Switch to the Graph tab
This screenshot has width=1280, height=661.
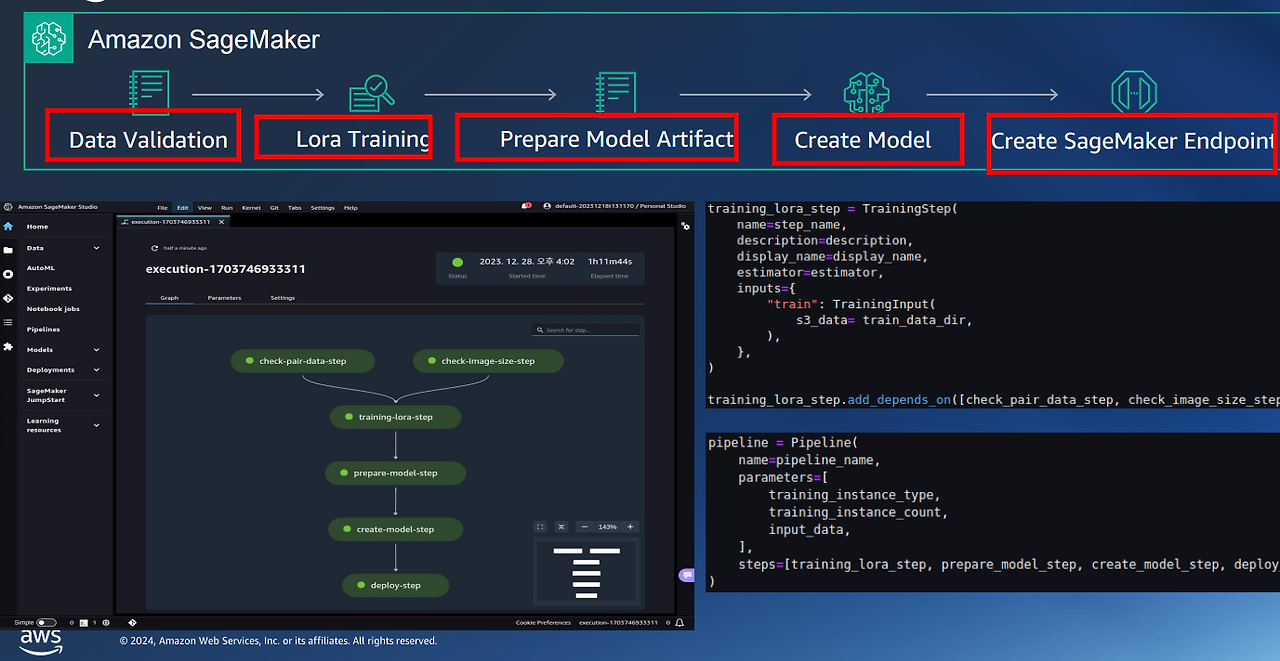[x=169, y=298]
